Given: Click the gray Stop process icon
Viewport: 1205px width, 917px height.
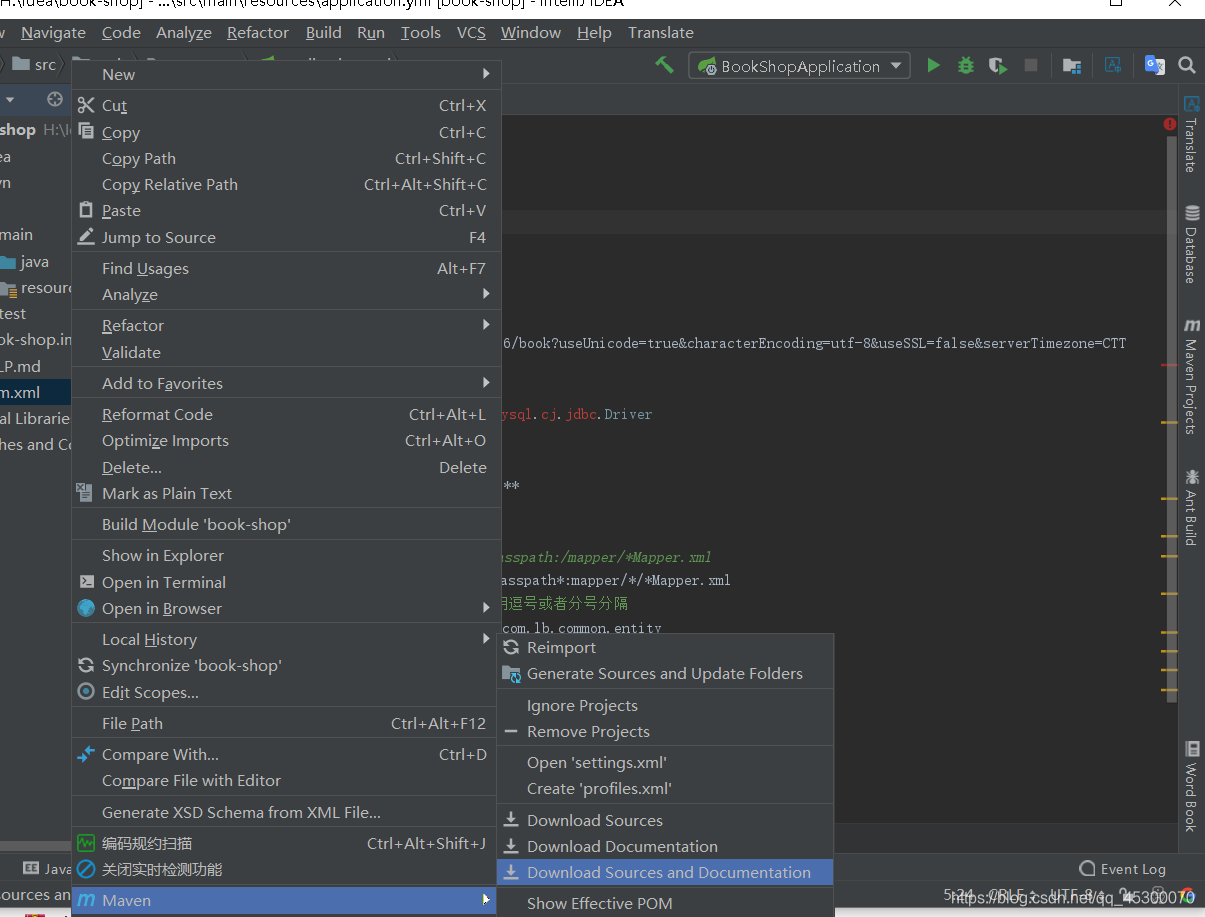Looking at the screenshot, I should (1031, 64).
